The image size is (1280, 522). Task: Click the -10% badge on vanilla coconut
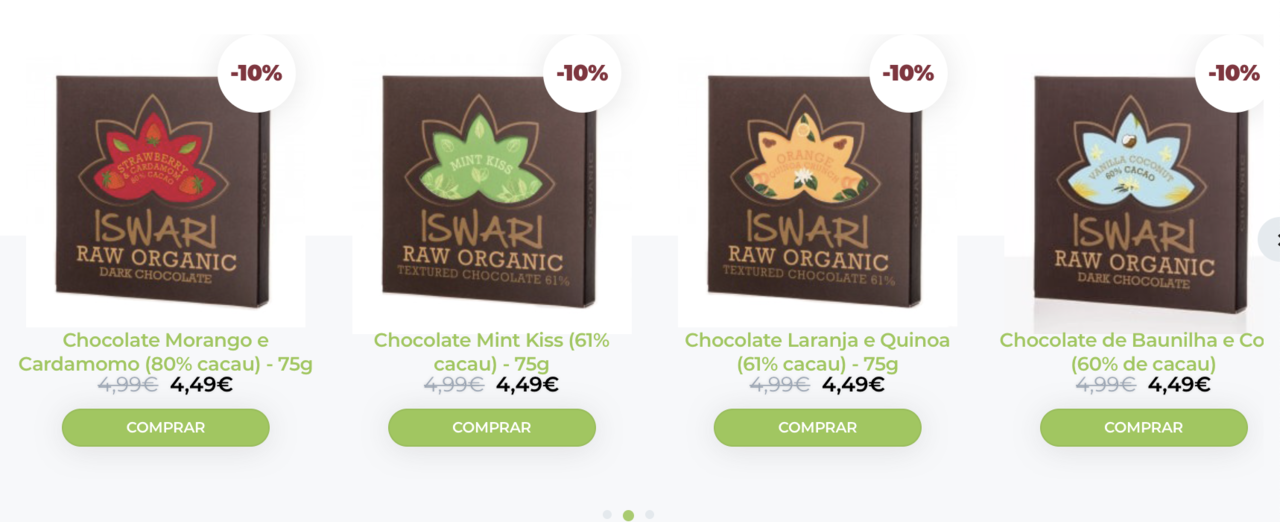(x=1234, y=73)
